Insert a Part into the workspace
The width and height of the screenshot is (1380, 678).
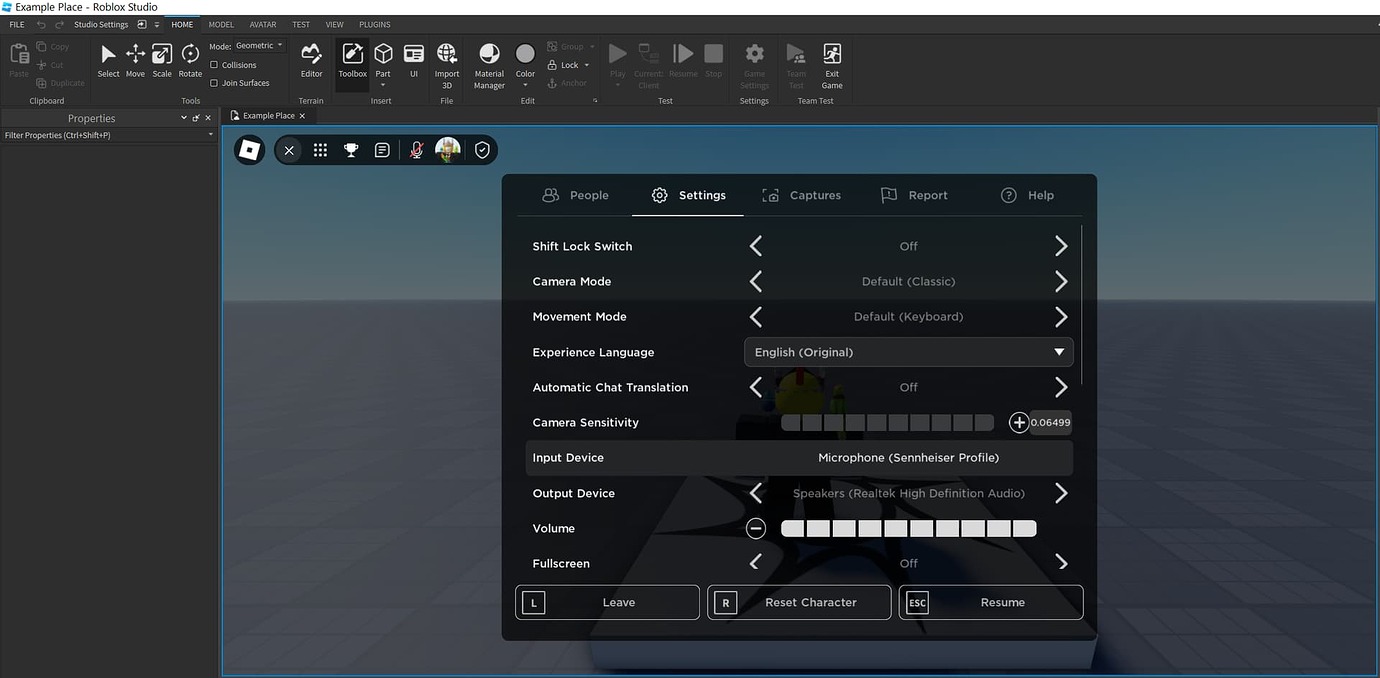click(383, 55)
